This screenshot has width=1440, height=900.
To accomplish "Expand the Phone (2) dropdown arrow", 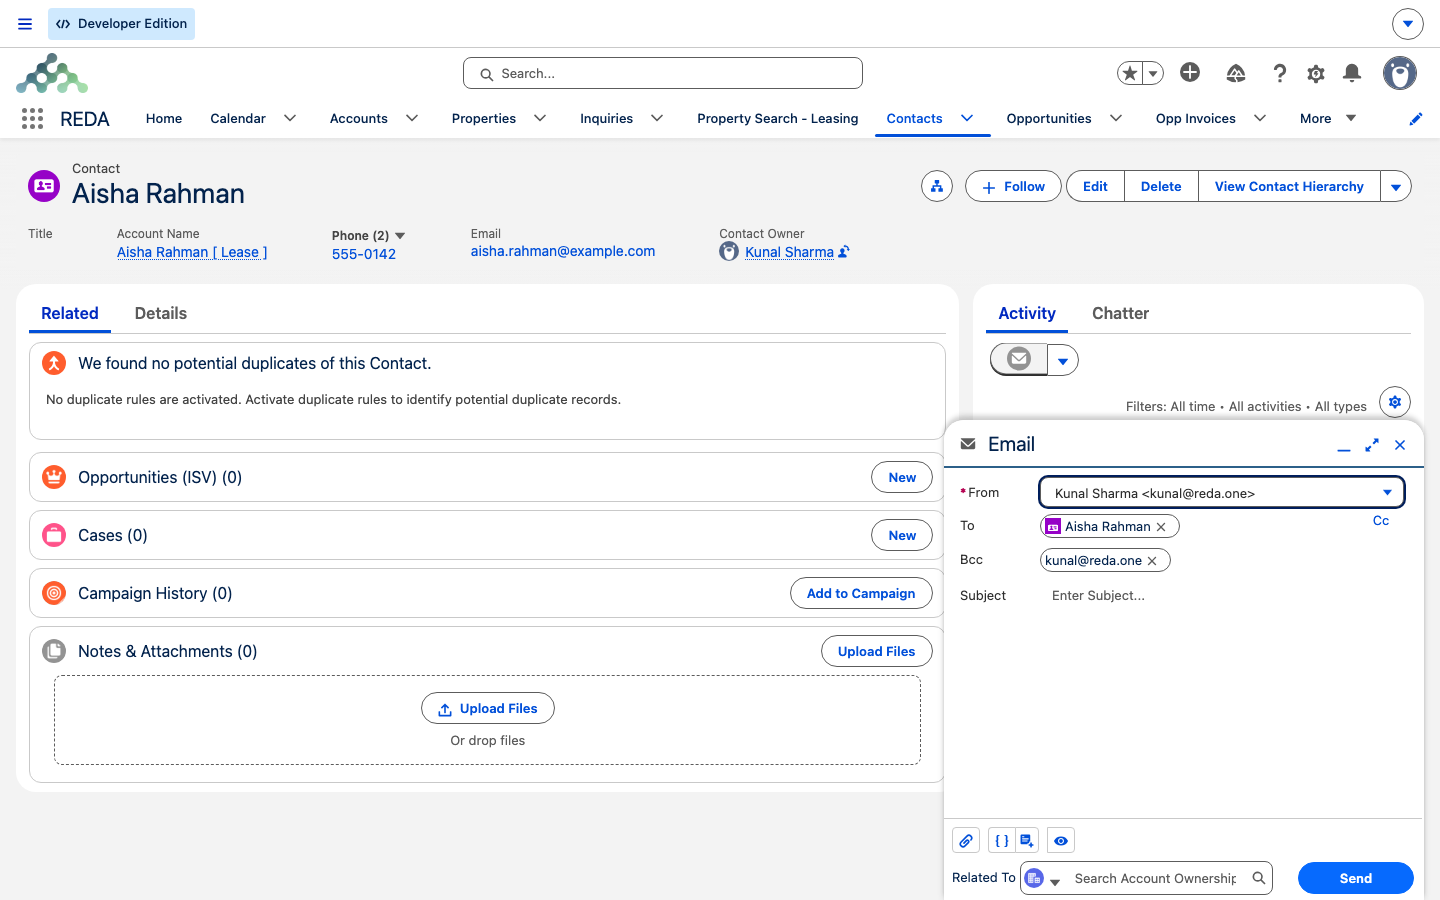I will point(400,236).
